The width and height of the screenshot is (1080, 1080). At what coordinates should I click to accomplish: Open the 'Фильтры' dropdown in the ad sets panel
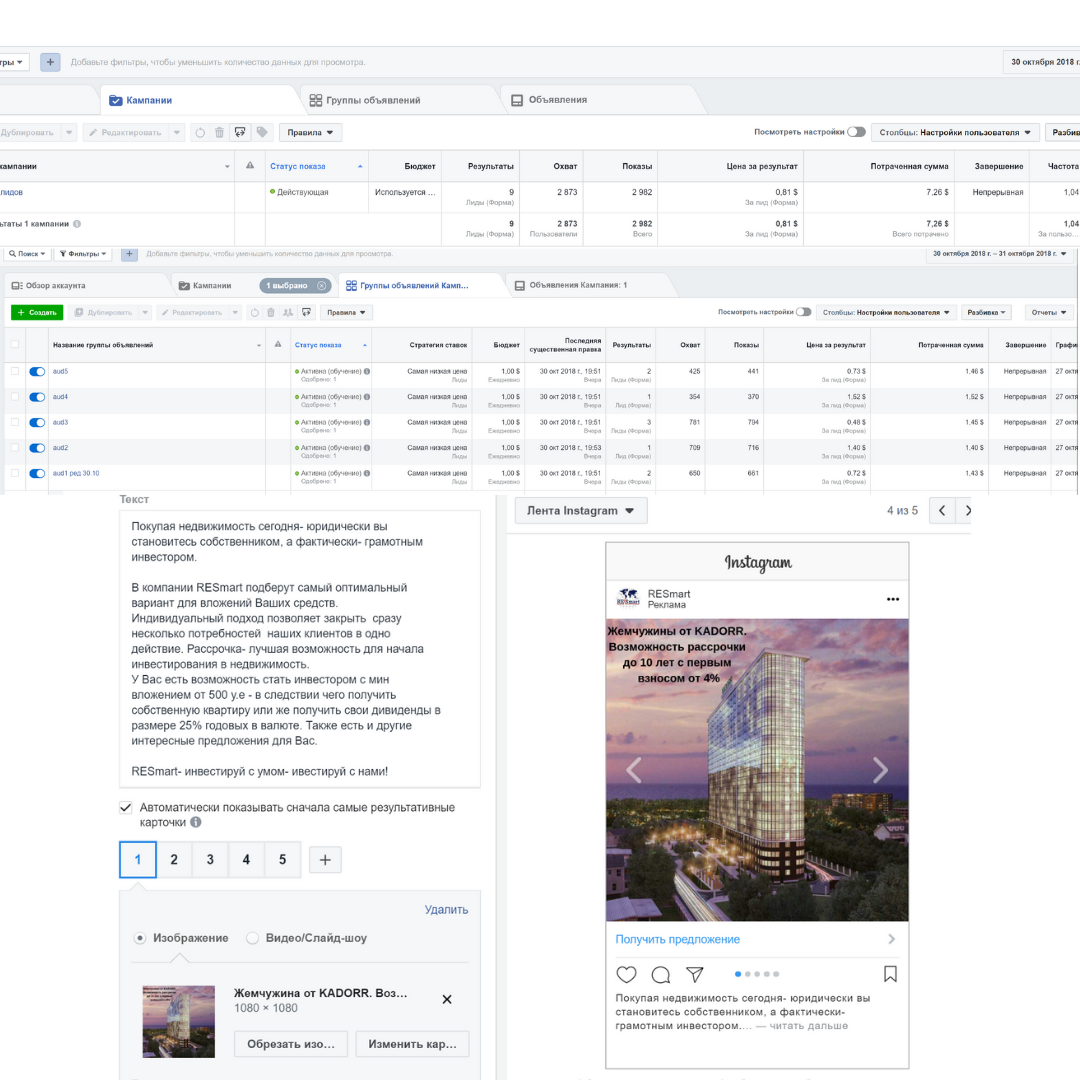coord(83,254)
